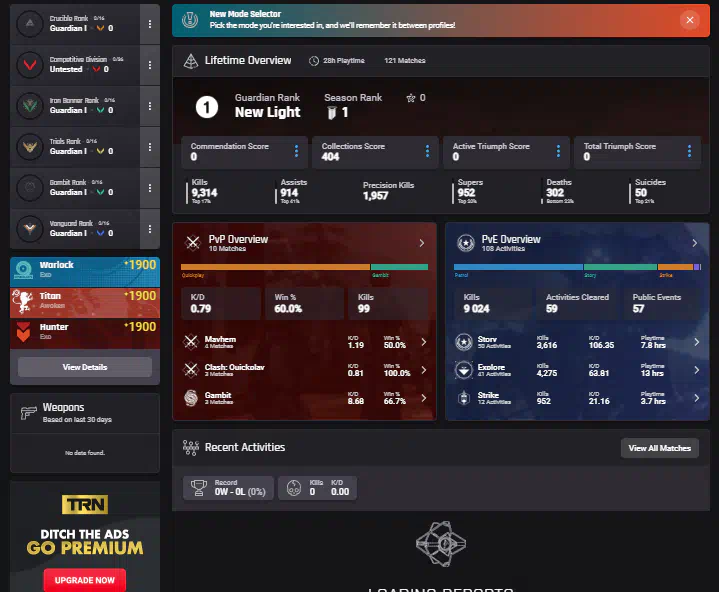Expand Explore row chevron

pyautogui.click(x=696, y=370)
